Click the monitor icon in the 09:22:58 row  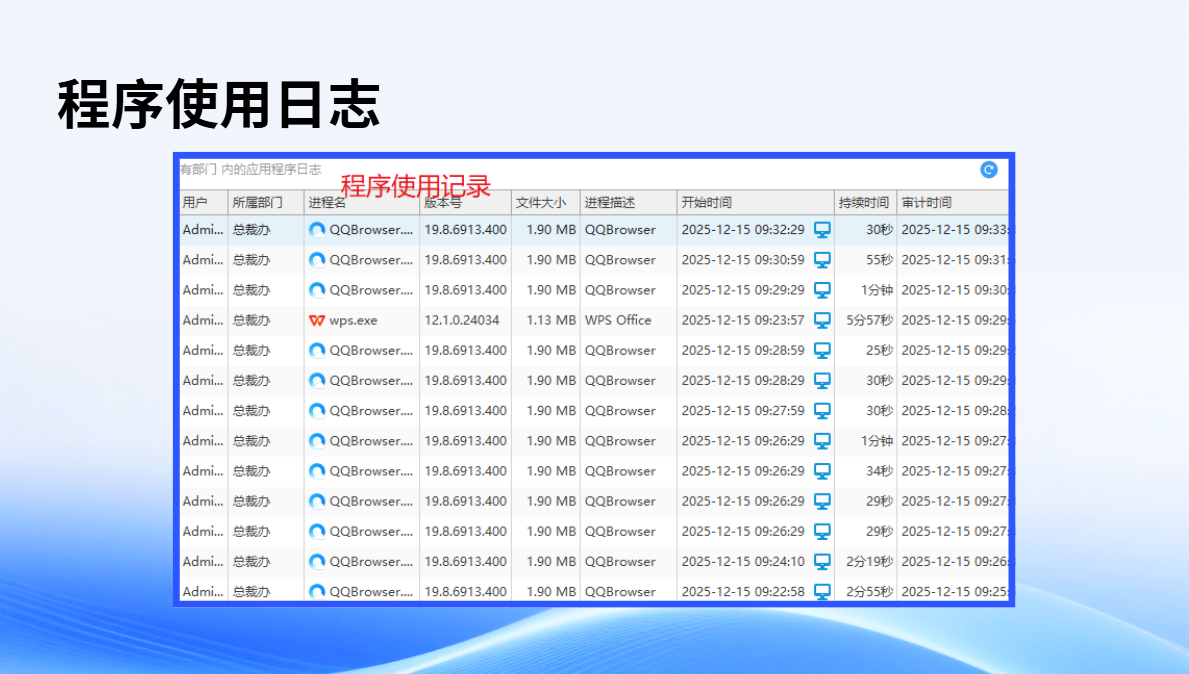(822, 592)
